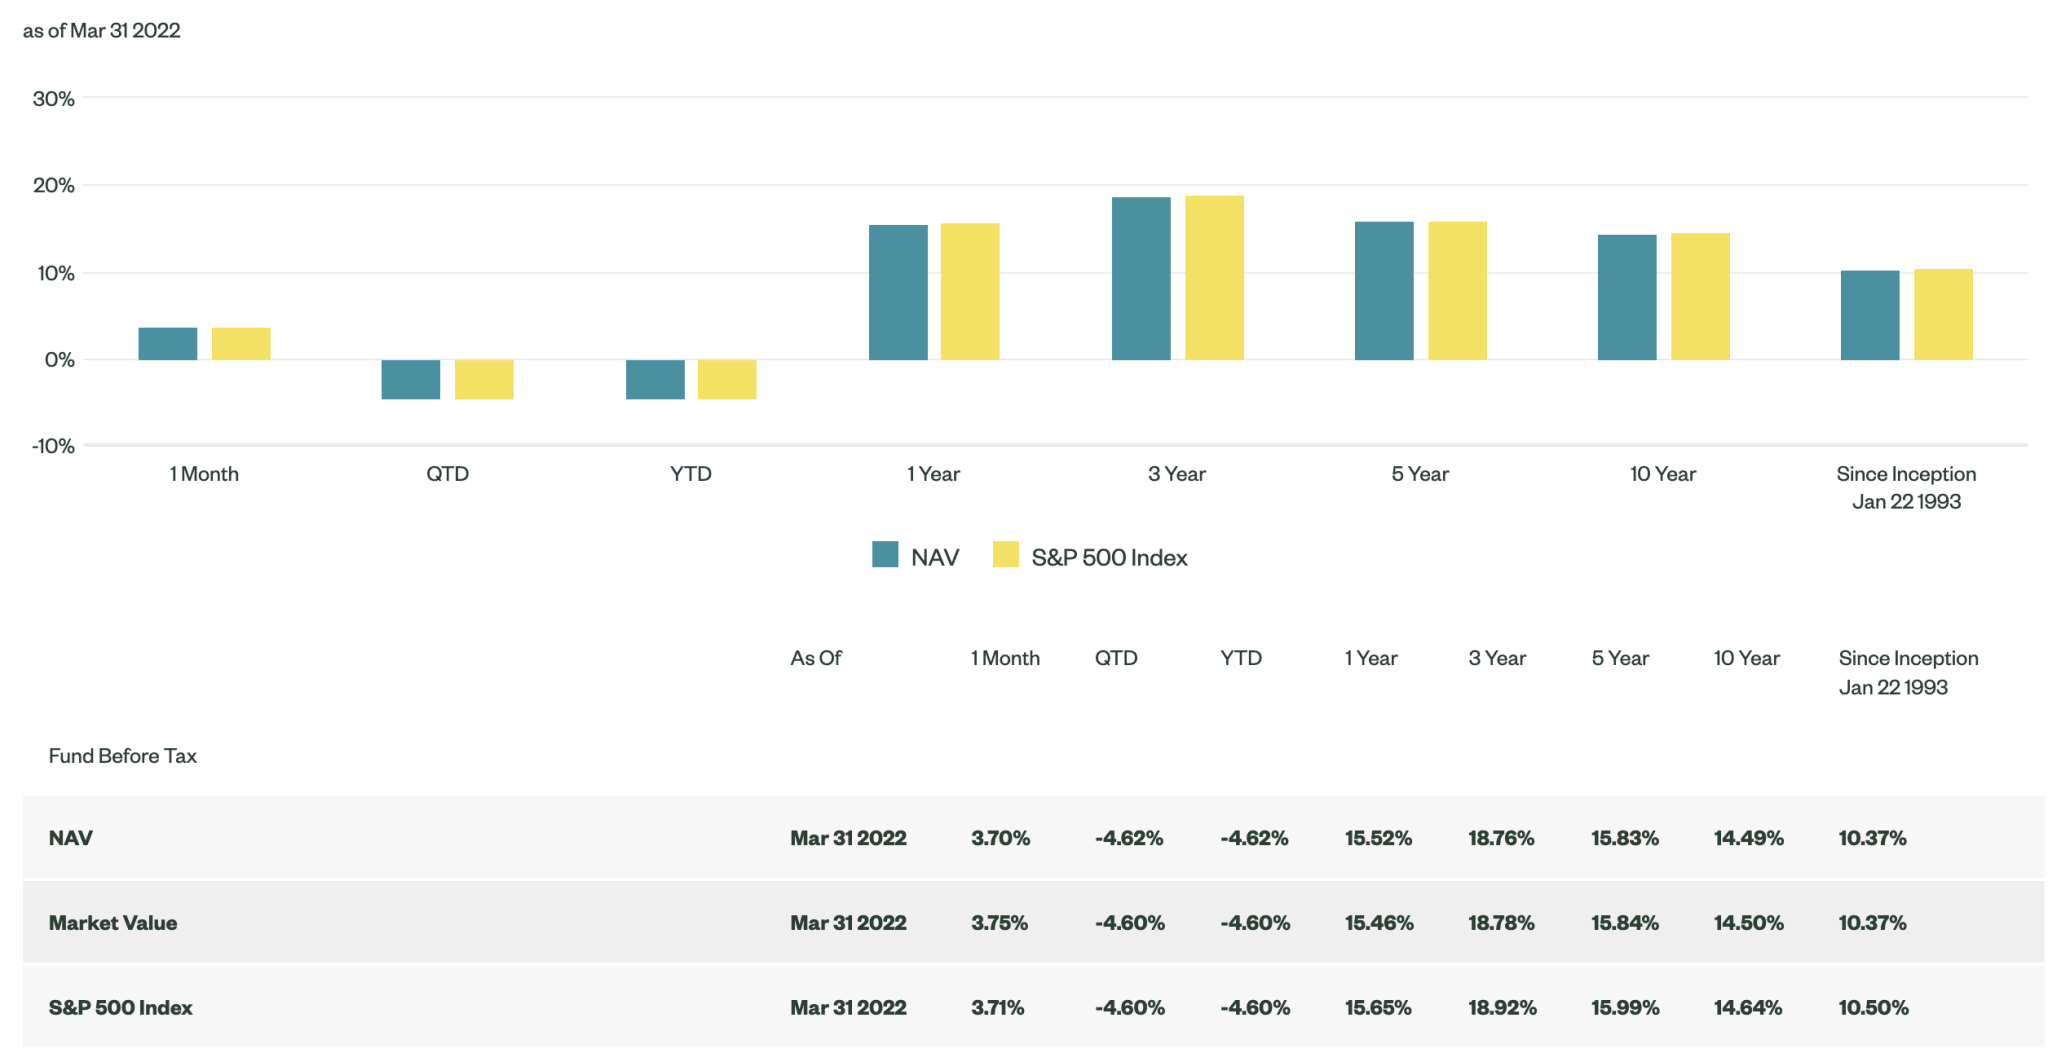Collapse the Fund Before Tax group
This screenshot has width=2048, height=1053.
tap(122, 755)
